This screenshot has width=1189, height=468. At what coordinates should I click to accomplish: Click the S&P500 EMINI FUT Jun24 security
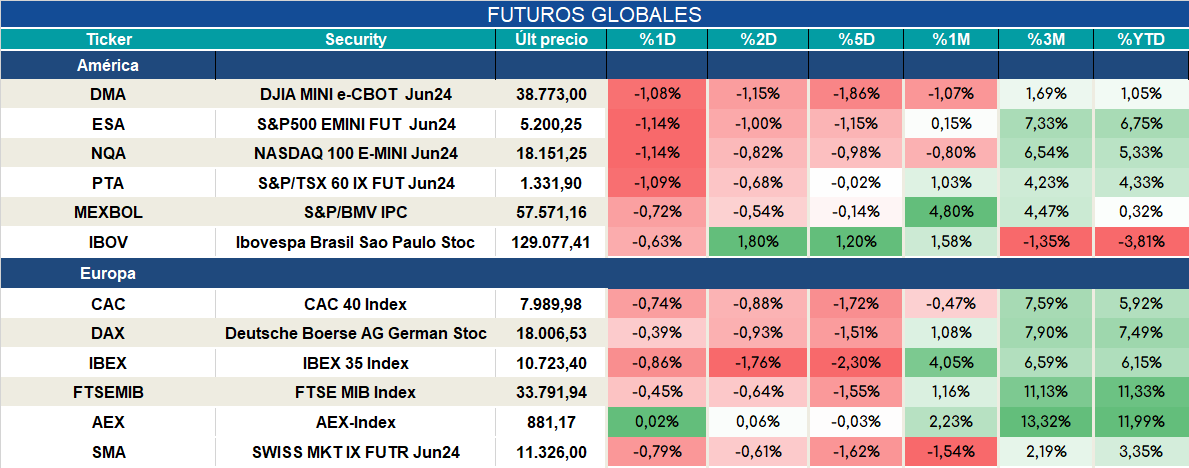tap(356, 124)
